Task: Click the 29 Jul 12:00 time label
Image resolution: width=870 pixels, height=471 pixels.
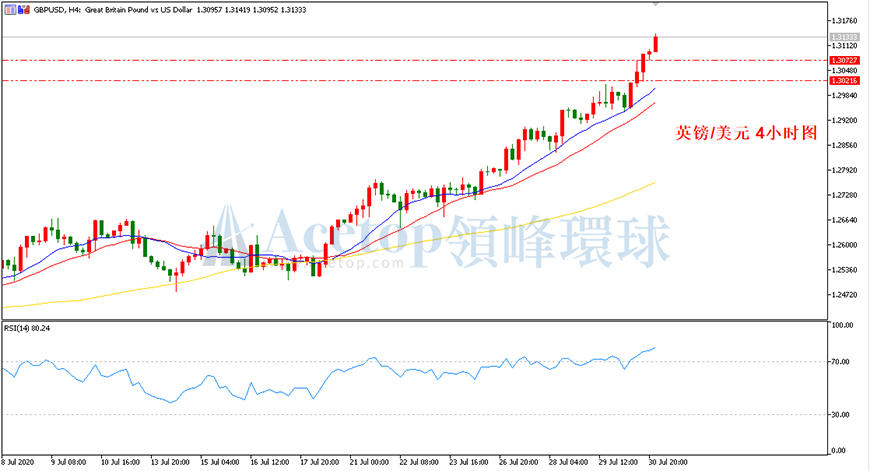Action: (x=618, y=462)
